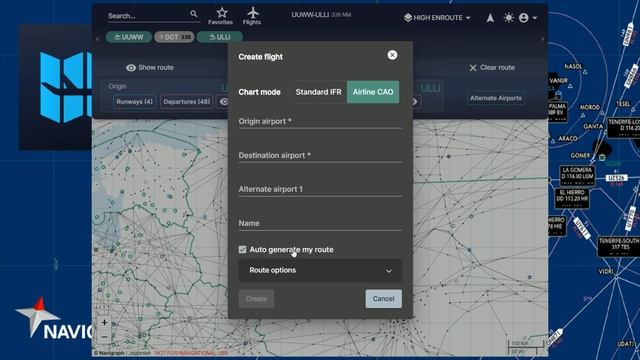Select Standard IFR chart mode
Viewport: 640px width, 360px height.
click(x=318, y=92)
